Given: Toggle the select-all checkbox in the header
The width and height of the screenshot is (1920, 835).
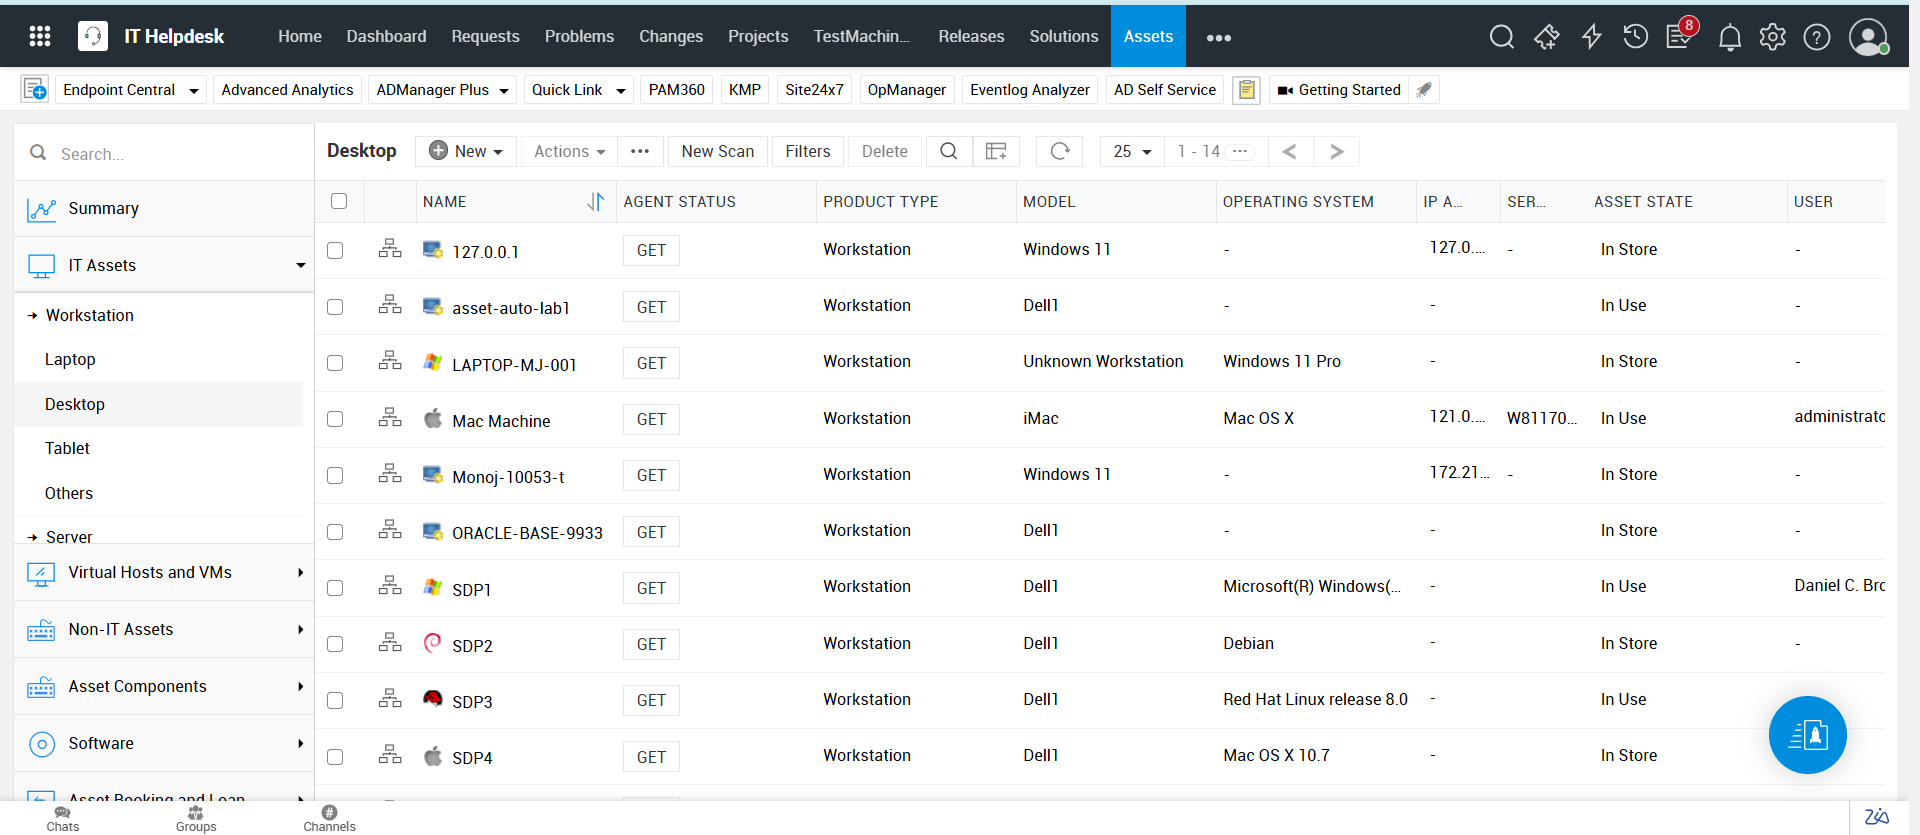Looking at the screenshot, I should pyautogui.click(x=339, y=201).
